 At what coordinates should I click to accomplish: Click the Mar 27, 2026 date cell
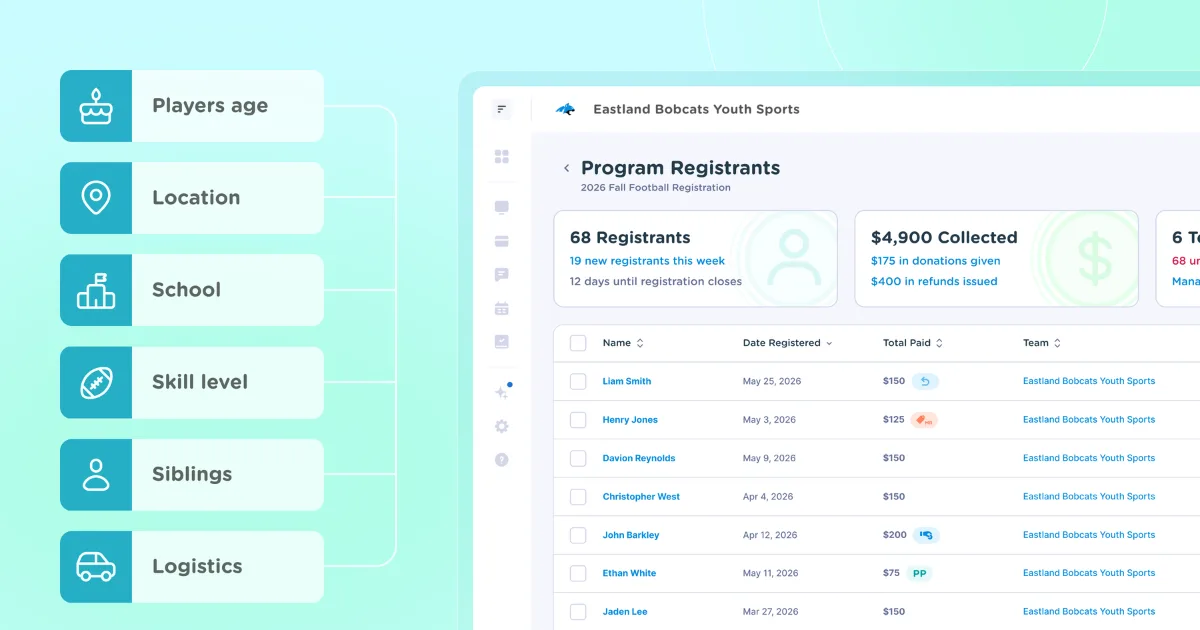(x=770, y=612)
